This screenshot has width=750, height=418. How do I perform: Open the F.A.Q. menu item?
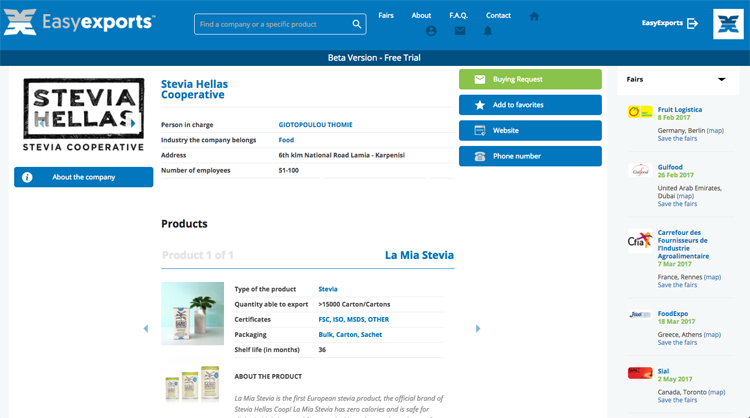point(458,15)
